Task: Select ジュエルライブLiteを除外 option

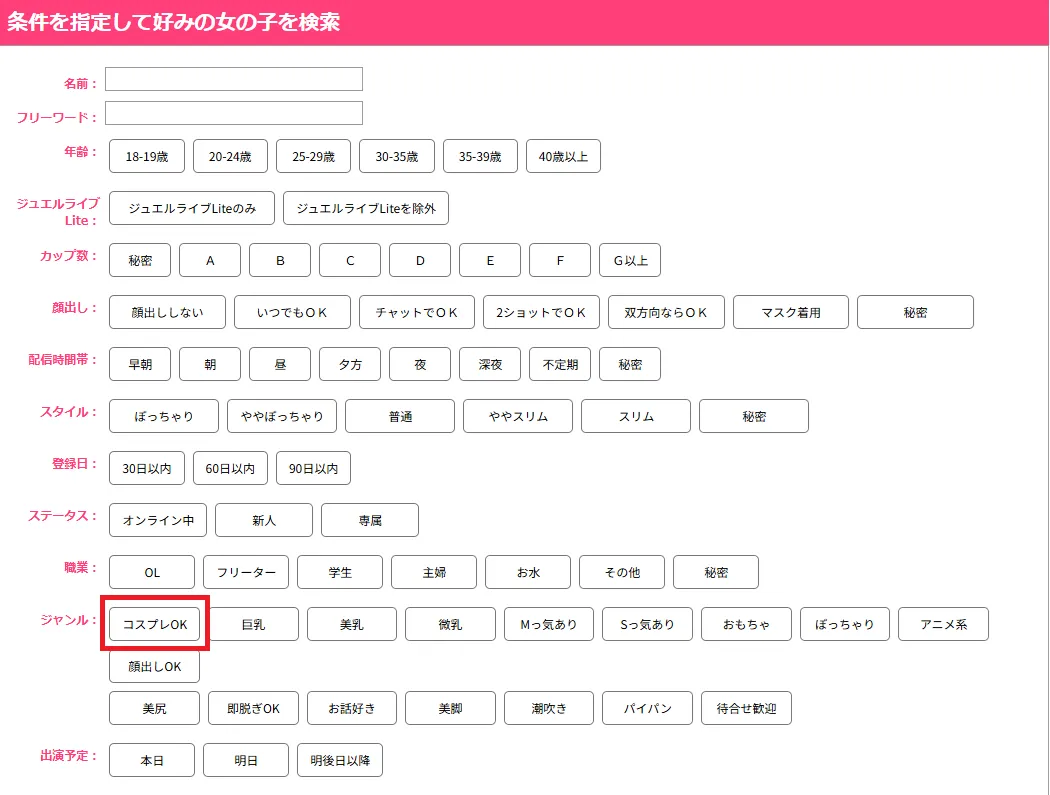Action: coord(366,208)
